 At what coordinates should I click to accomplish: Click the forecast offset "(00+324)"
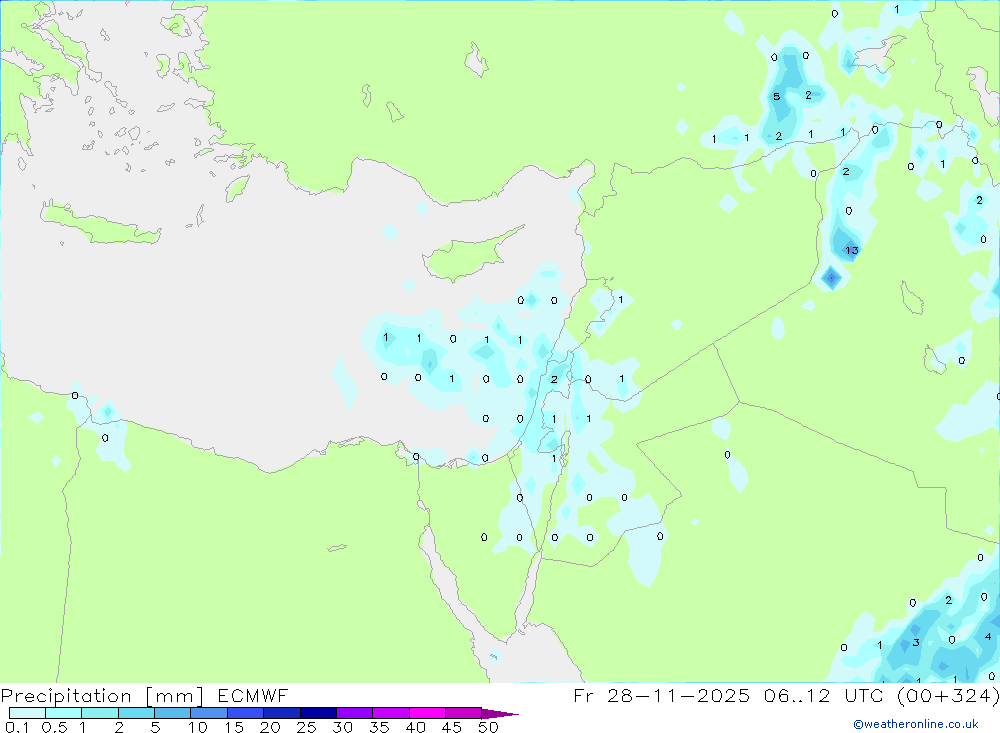(x=948, y=695)
